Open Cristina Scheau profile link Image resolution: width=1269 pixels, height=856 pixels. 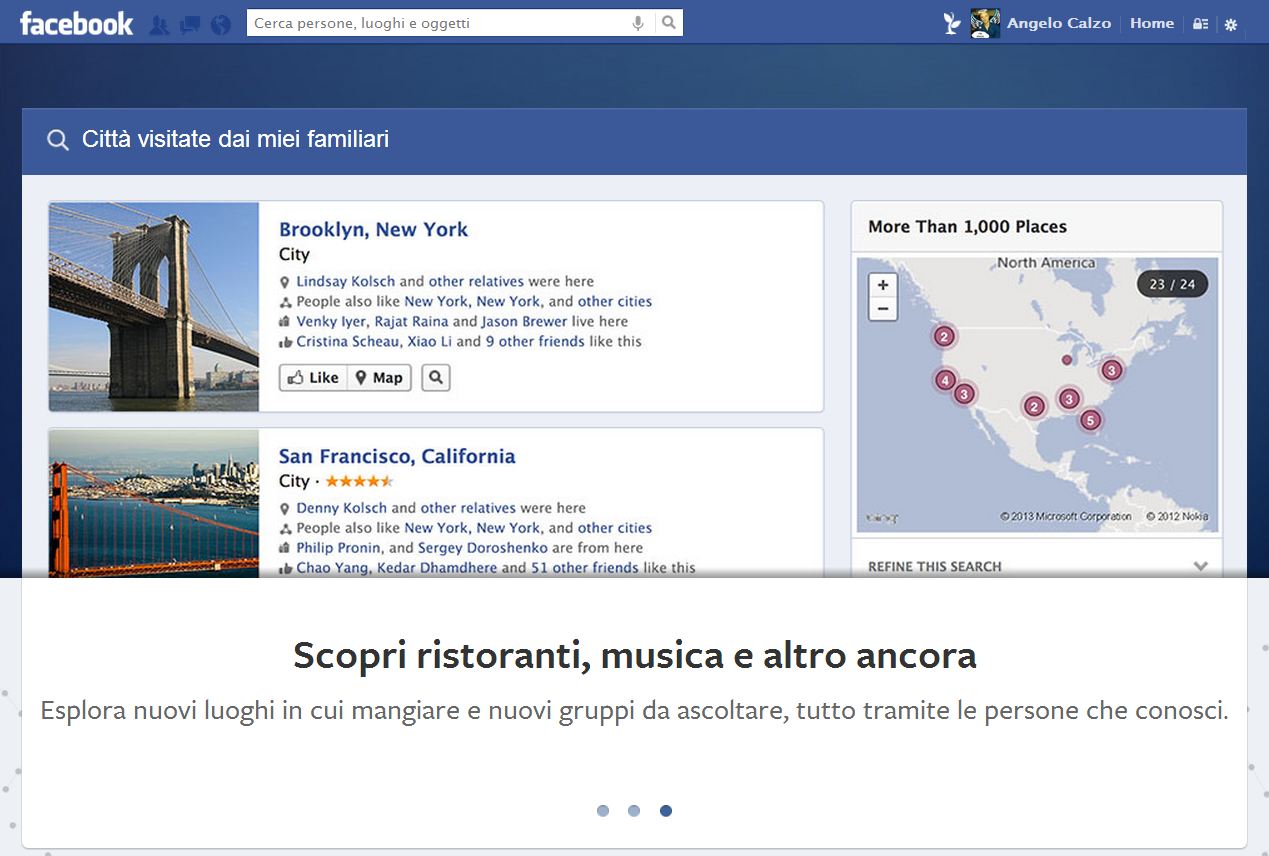coord(349,341)
